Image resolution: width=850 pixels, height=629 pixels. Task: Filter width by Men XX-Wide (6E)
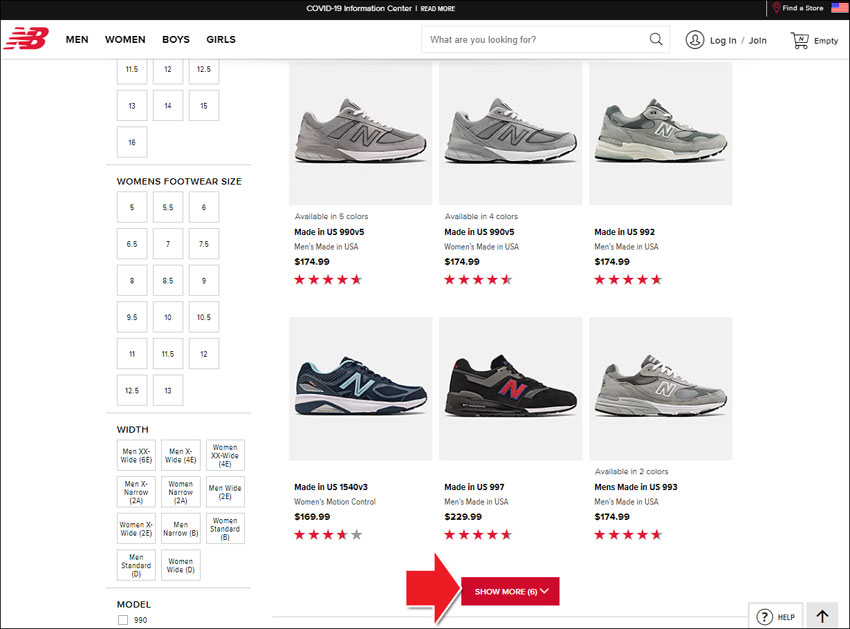[x=136, y=455]
